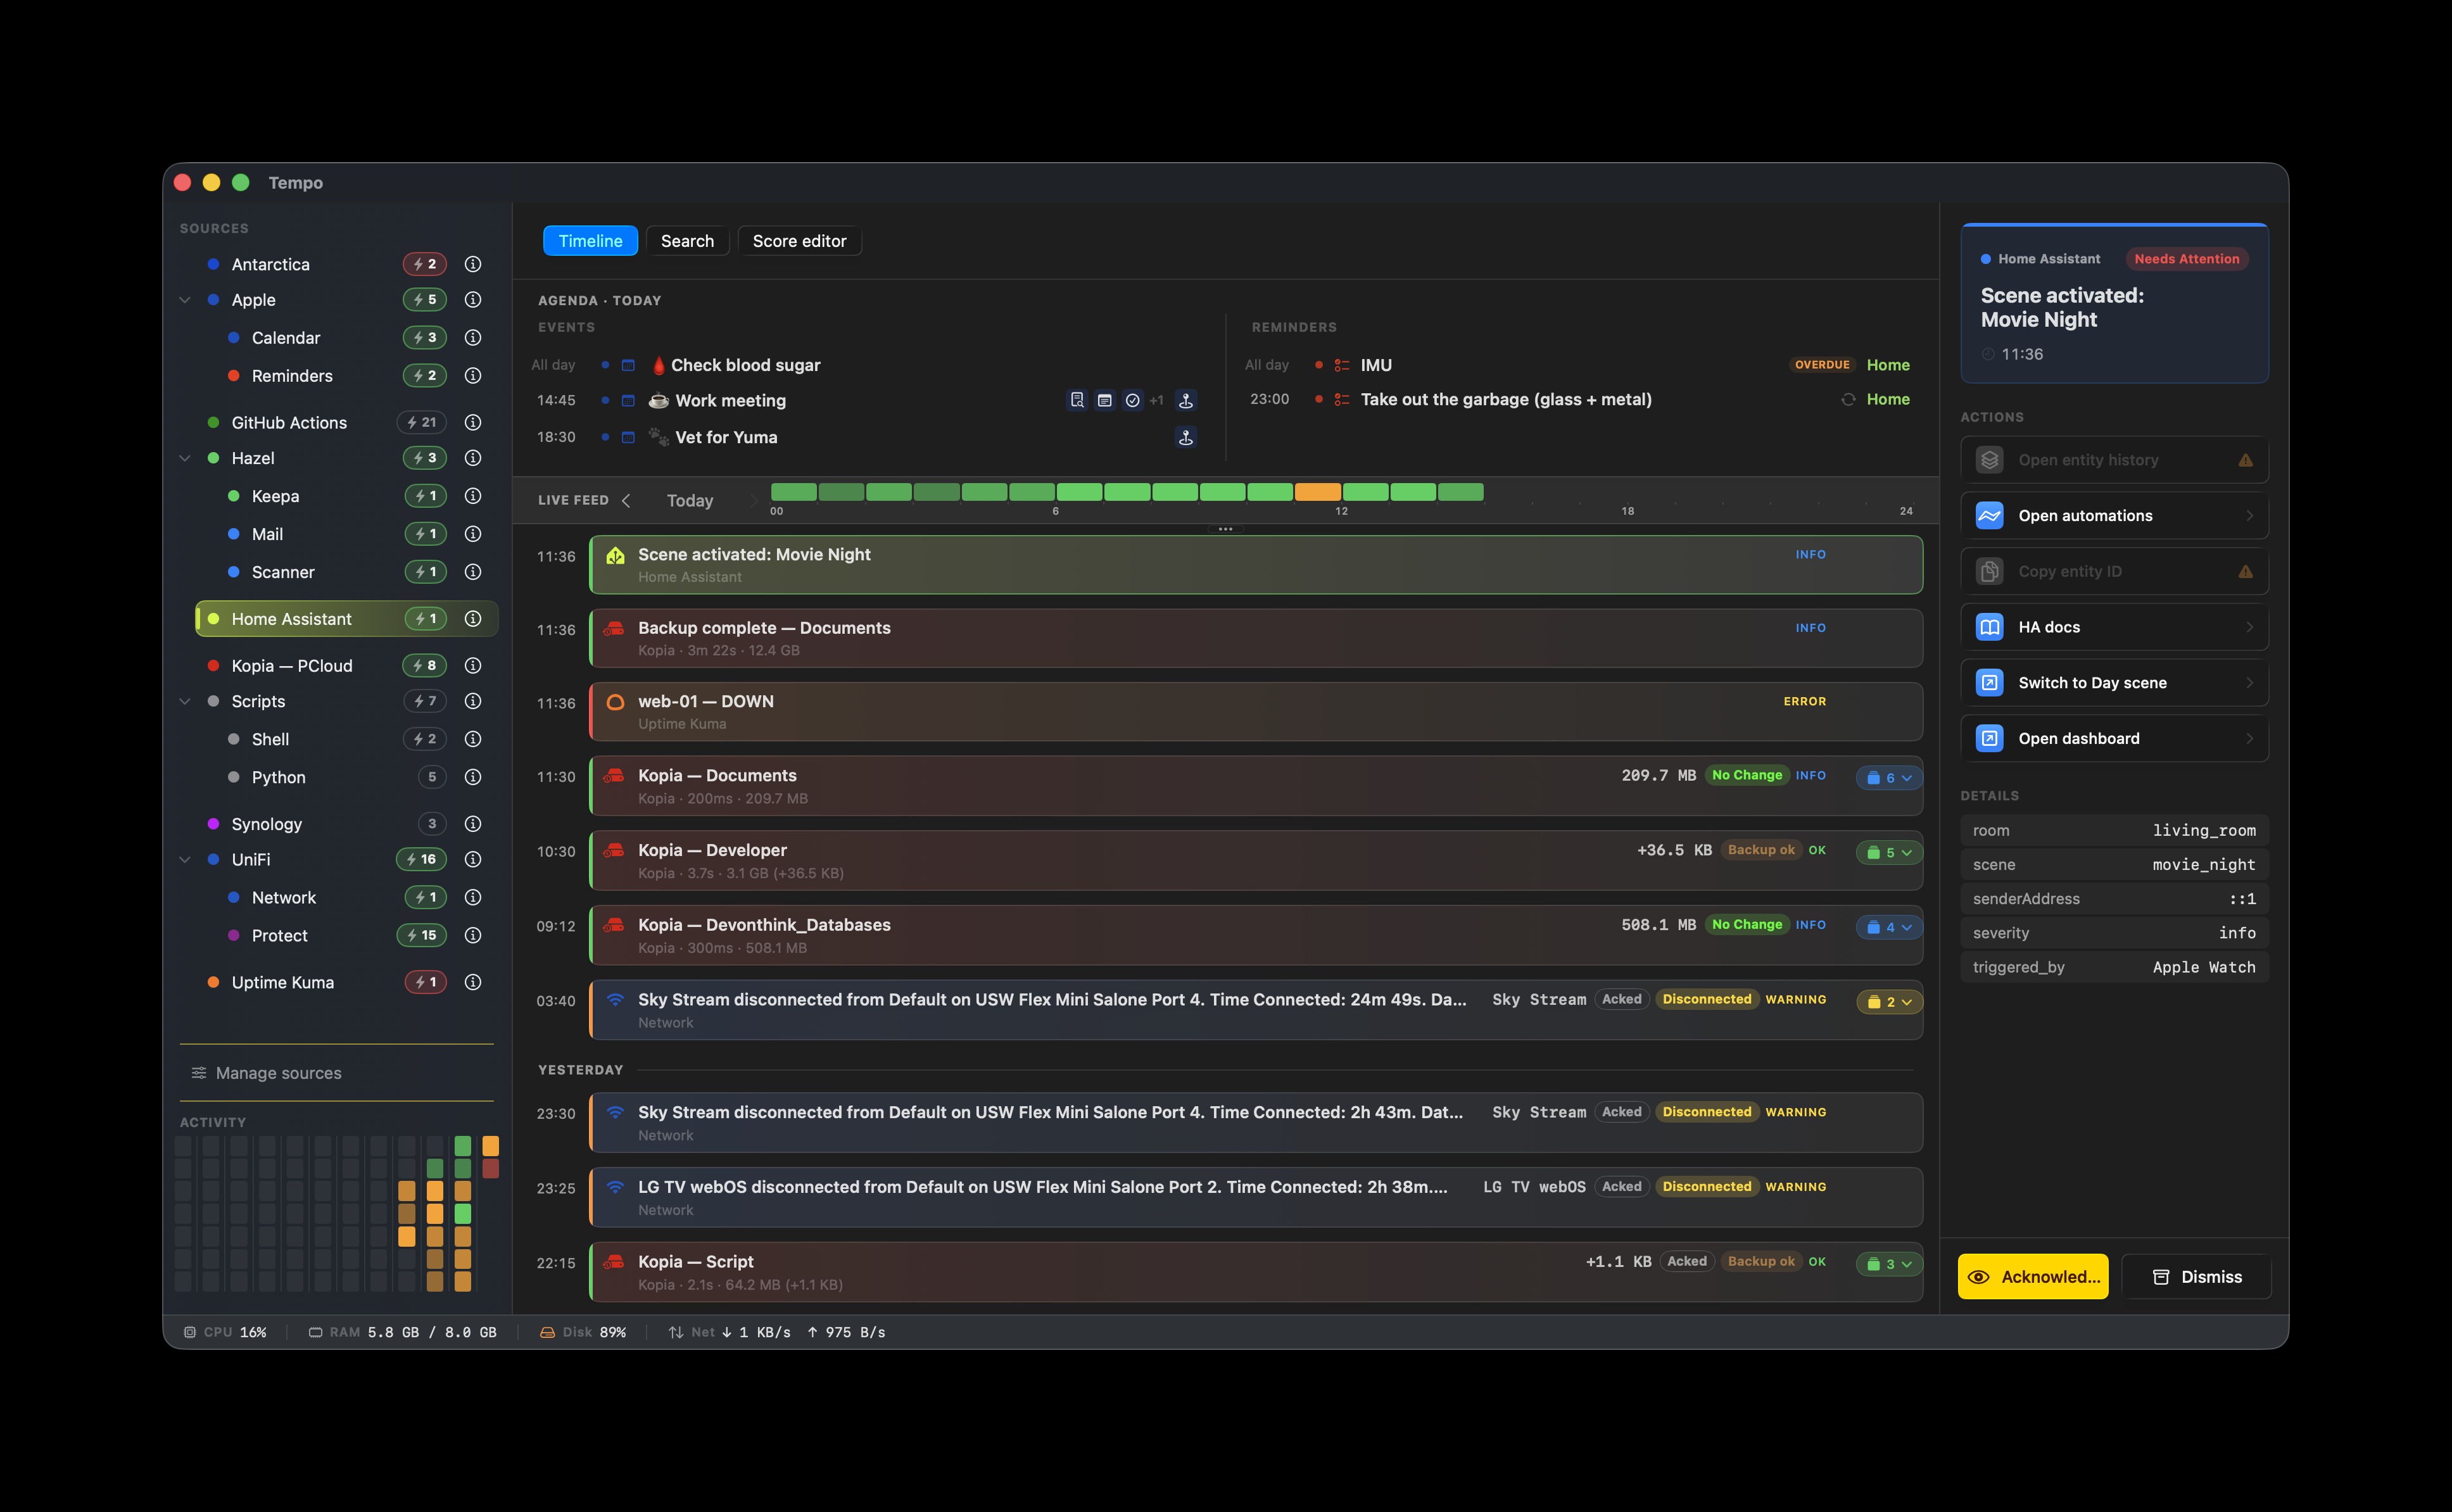The image size is (2452, 1512).
Task: Toggle the bolt 3 badge on Calendar
Action: click(x=425, y=338)
